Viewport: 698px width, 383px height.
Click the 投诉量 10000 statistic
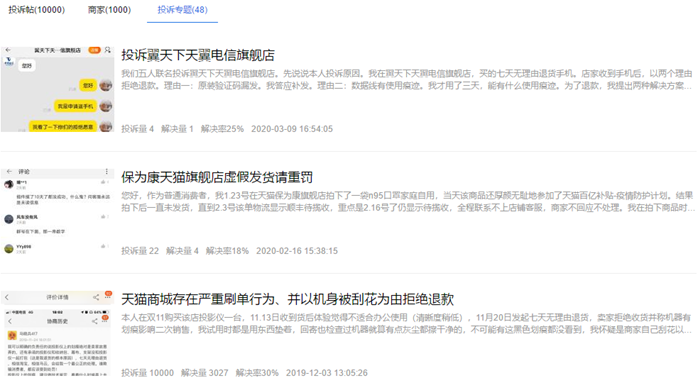pyautogui.click(x=148, y=373)
